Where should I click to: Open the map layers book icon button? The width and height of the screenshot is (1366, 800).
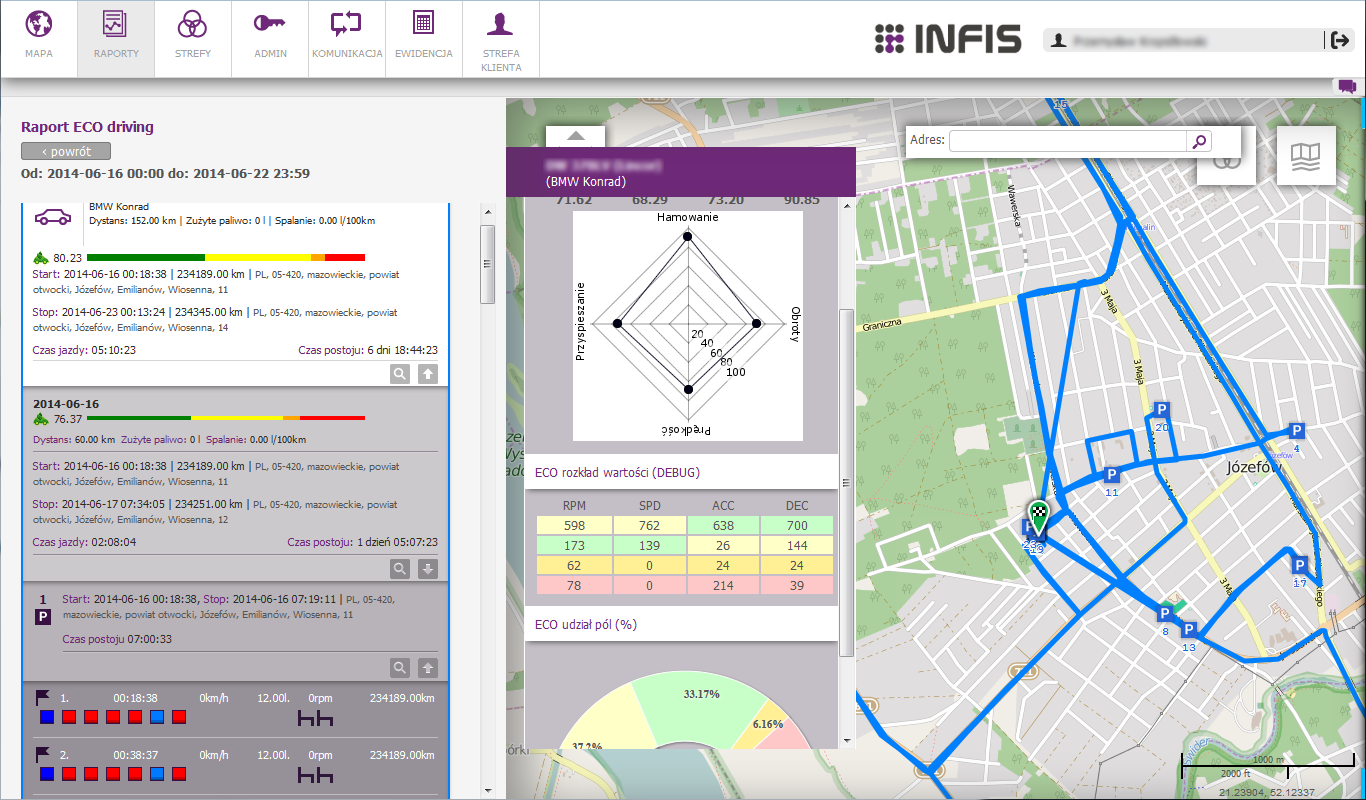pyautogui.click(x=1306, y=156)
